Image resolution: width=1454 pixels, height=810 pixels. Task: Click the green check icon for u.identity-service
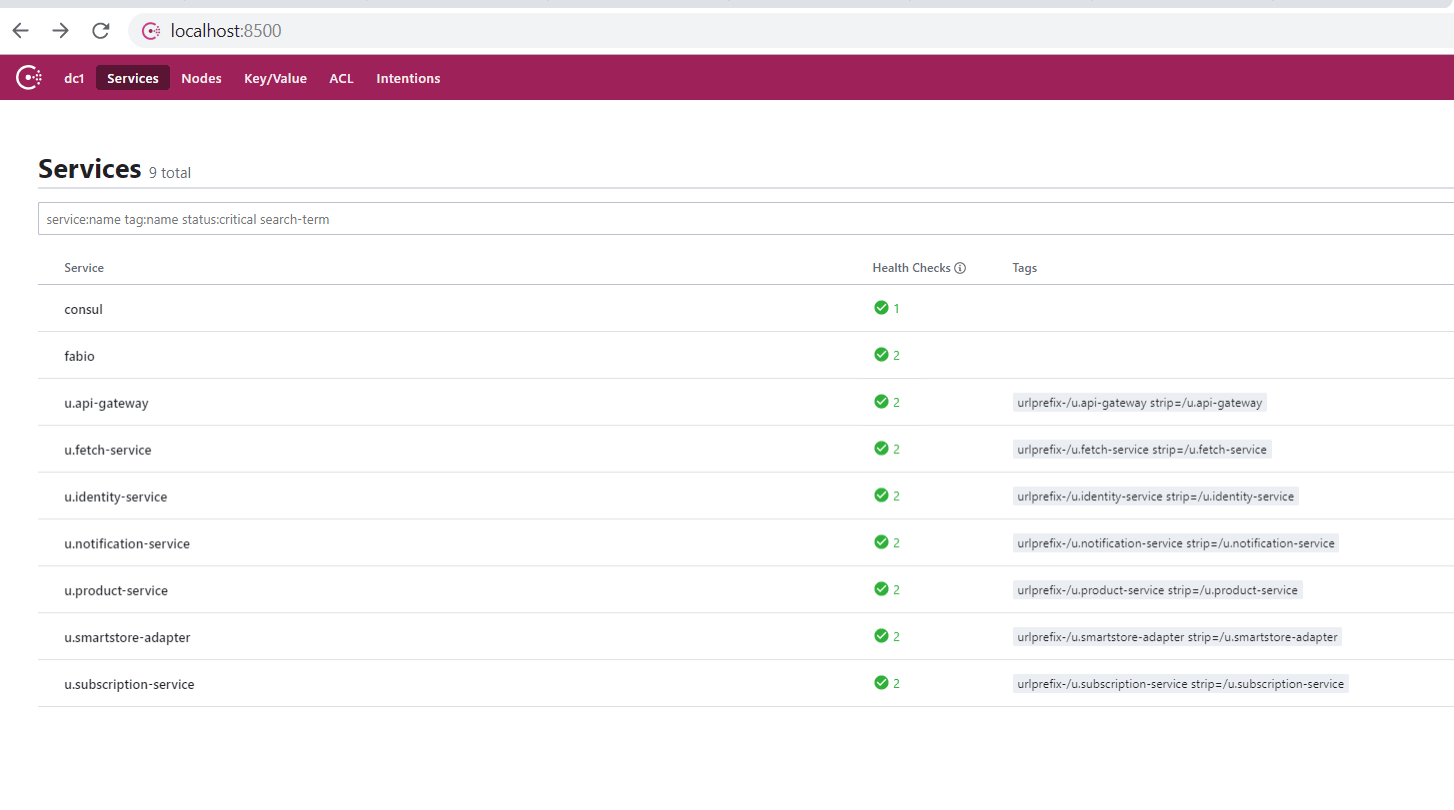(881, 496)
